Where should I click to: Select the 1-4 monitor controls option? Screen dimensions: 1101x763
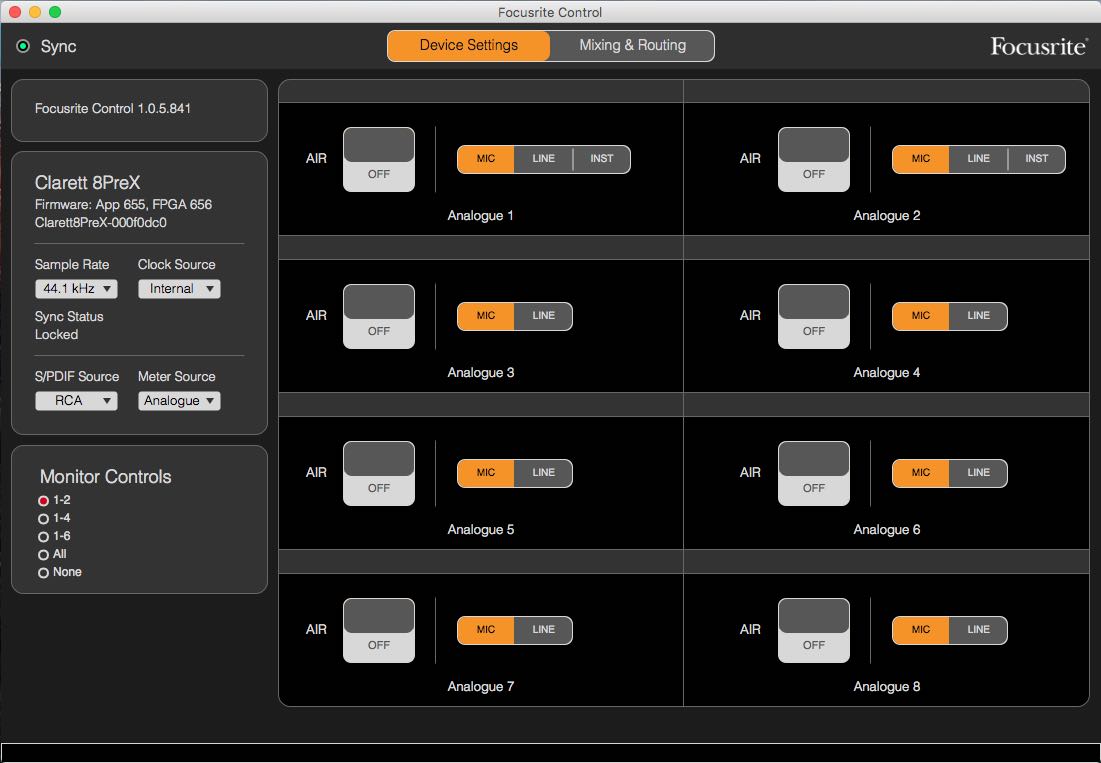[x=43, y=519]
